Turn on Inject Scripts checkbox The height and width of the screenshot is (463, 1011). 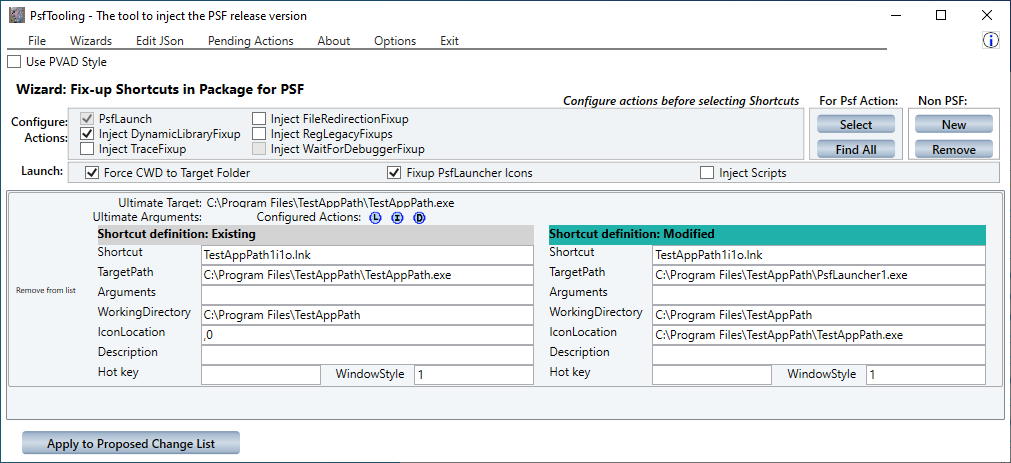pyautogui.click(x=708, y=173)
